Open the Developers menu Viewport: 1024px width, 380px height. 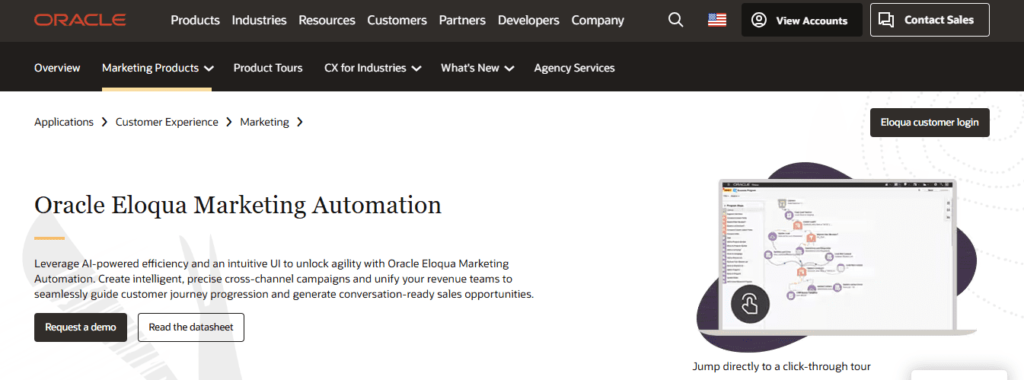point(528,20)
